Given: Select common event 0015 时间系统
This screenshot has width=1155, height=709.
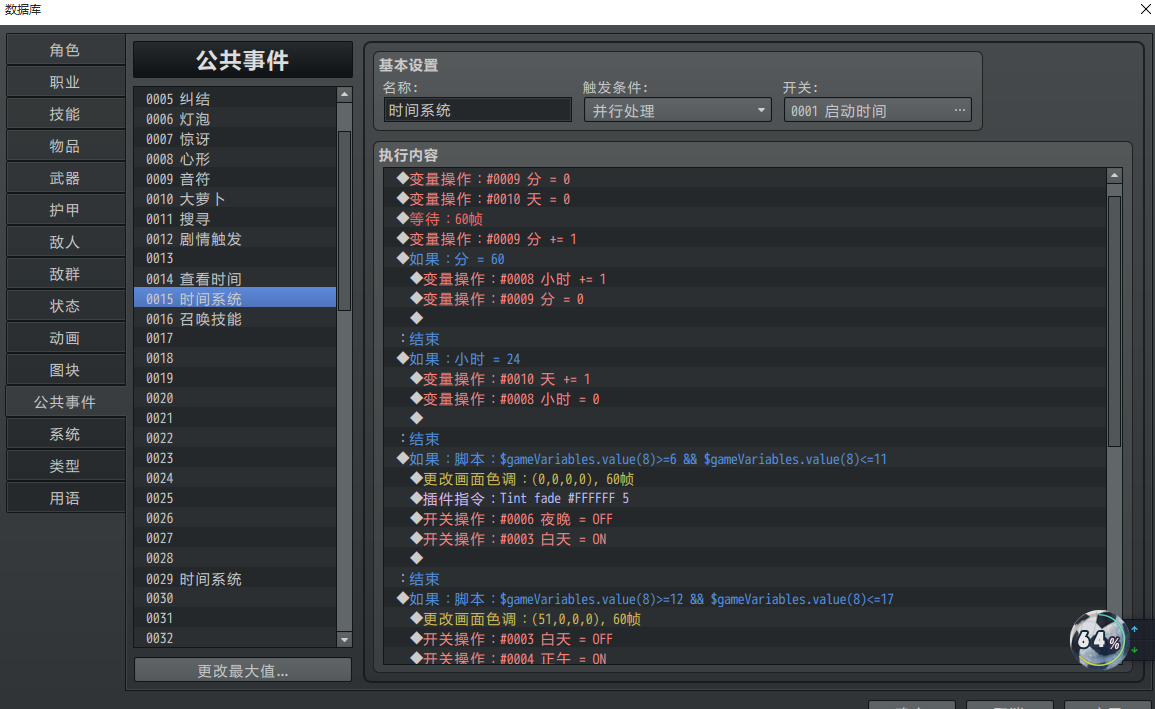Looking at the screenshot, I should [235, 299].
